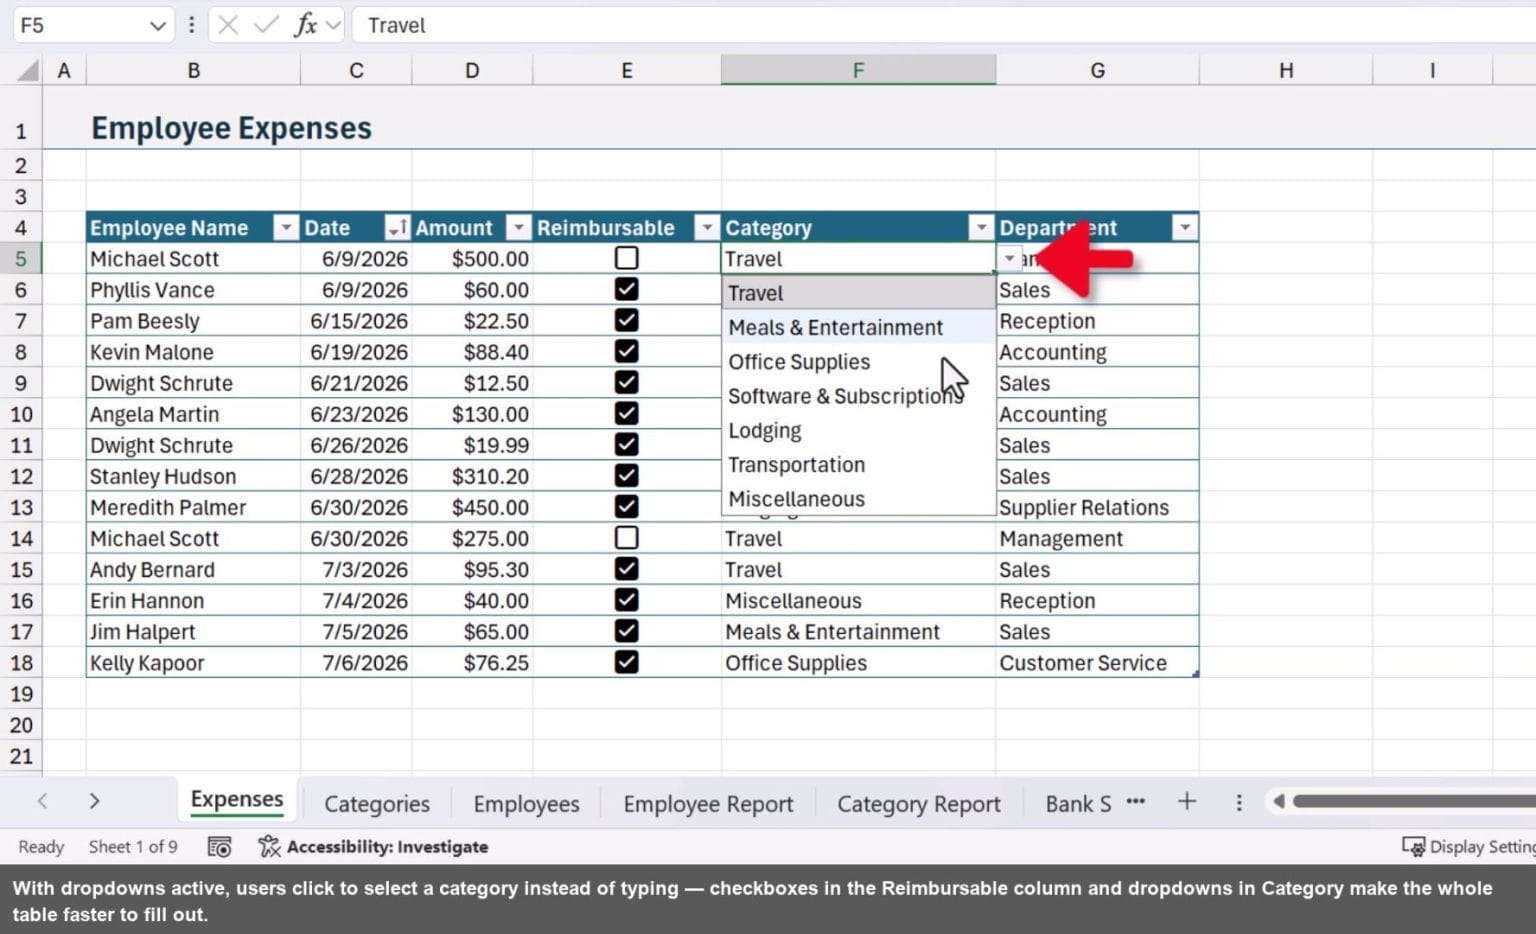Choose Meals & Entertainment from the dropdown list
This screenshot has height=934, width=1536.
(859, 328)
